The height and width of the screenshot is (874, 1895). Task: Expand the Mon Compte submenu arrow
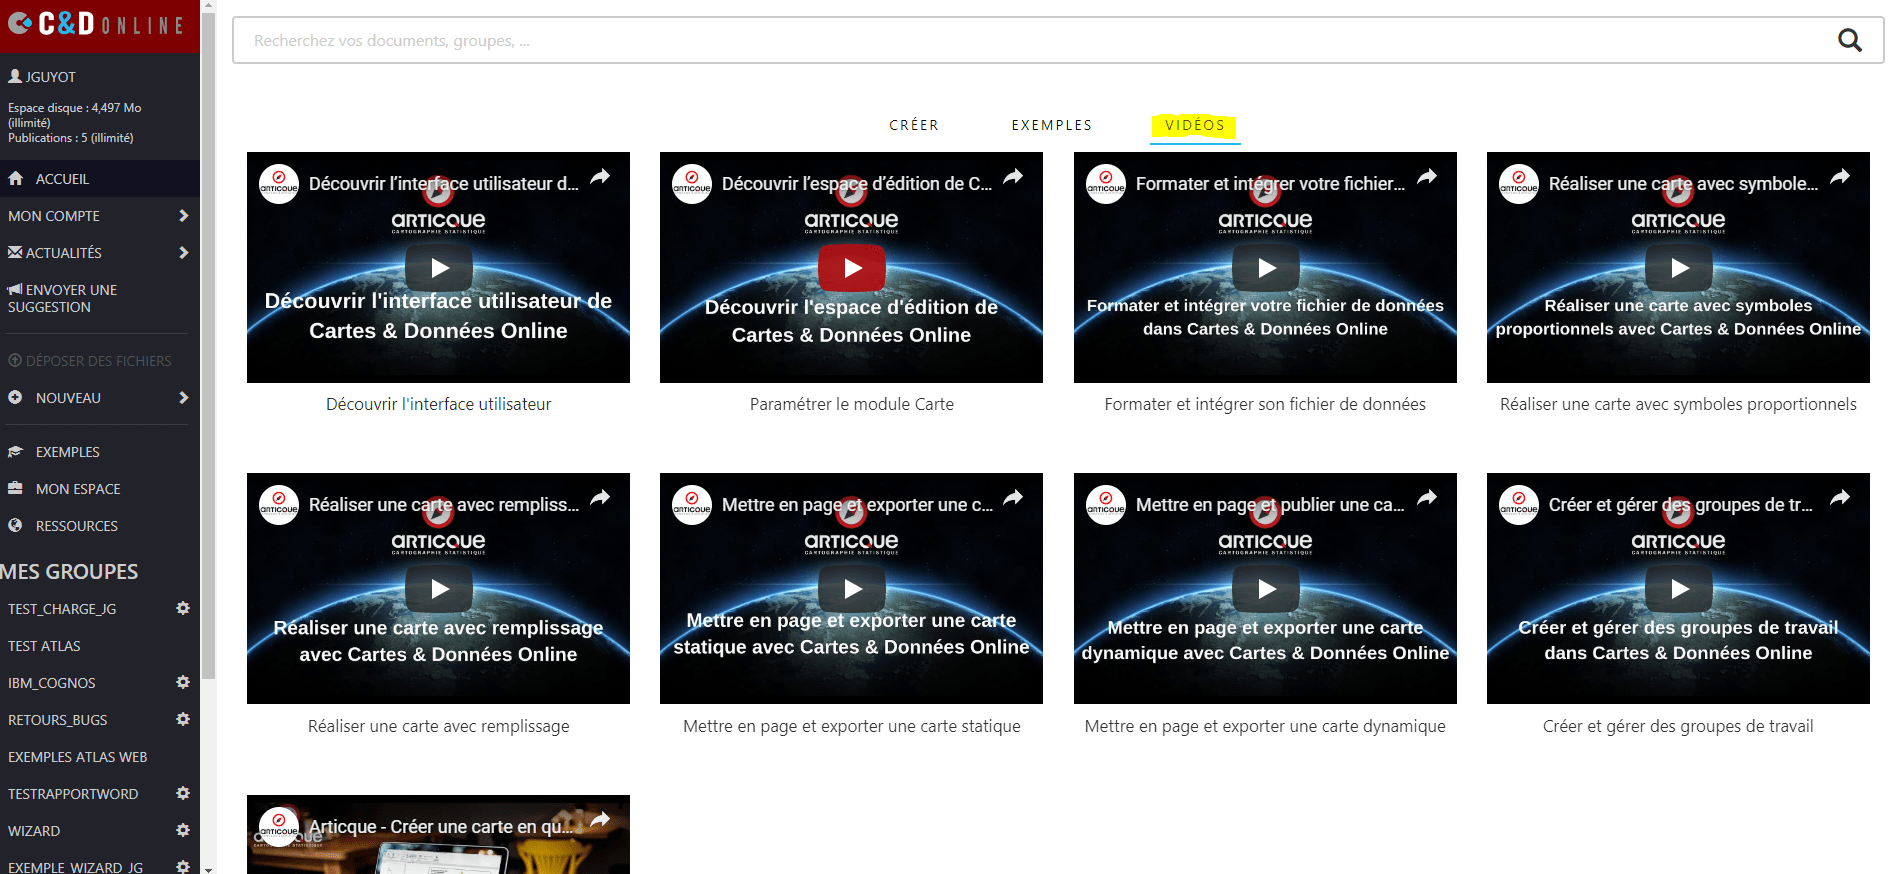183,215
